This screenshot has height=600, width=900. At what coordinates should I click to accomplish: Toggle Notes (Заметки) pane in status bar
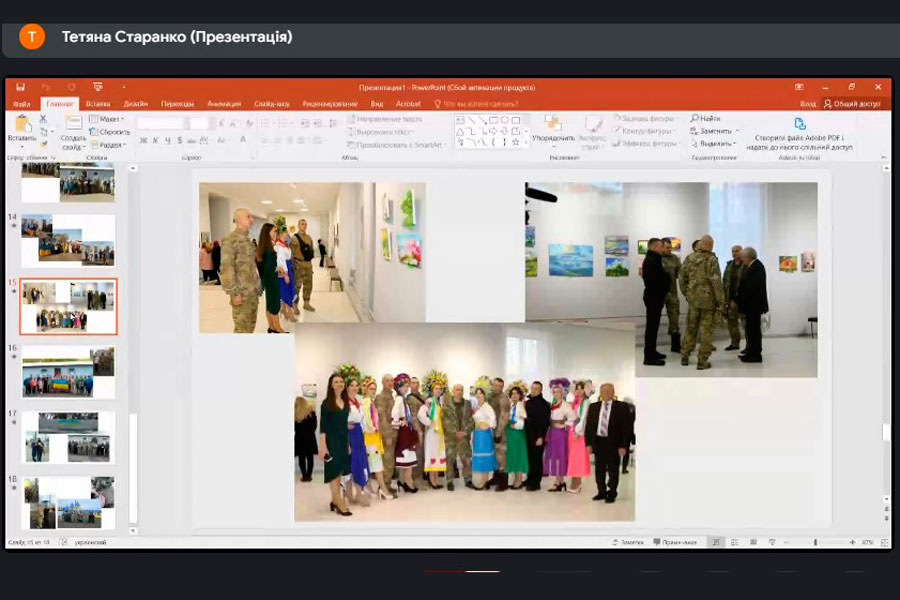coord(628,542)
